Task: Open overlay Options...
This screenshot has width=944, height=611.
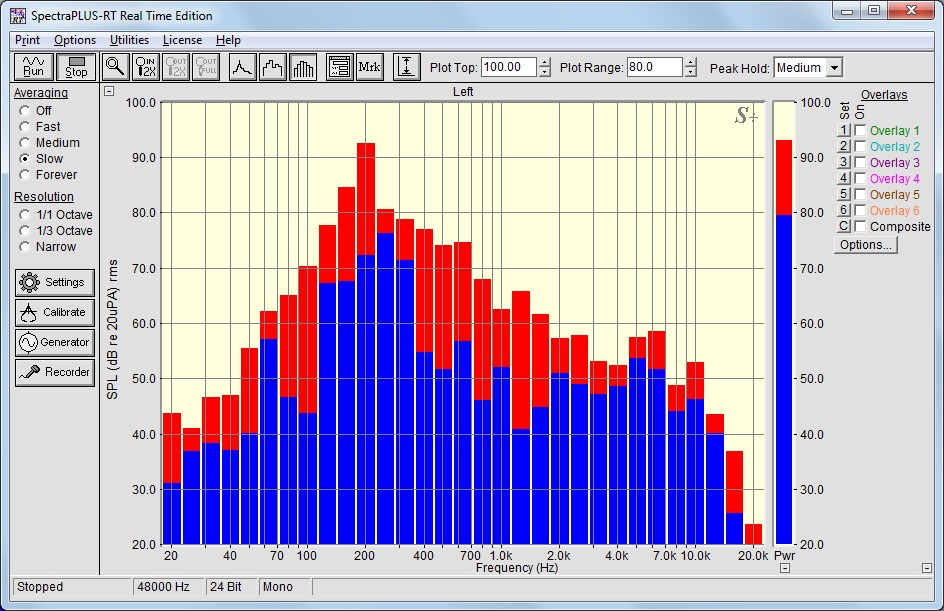Action: 866,244
